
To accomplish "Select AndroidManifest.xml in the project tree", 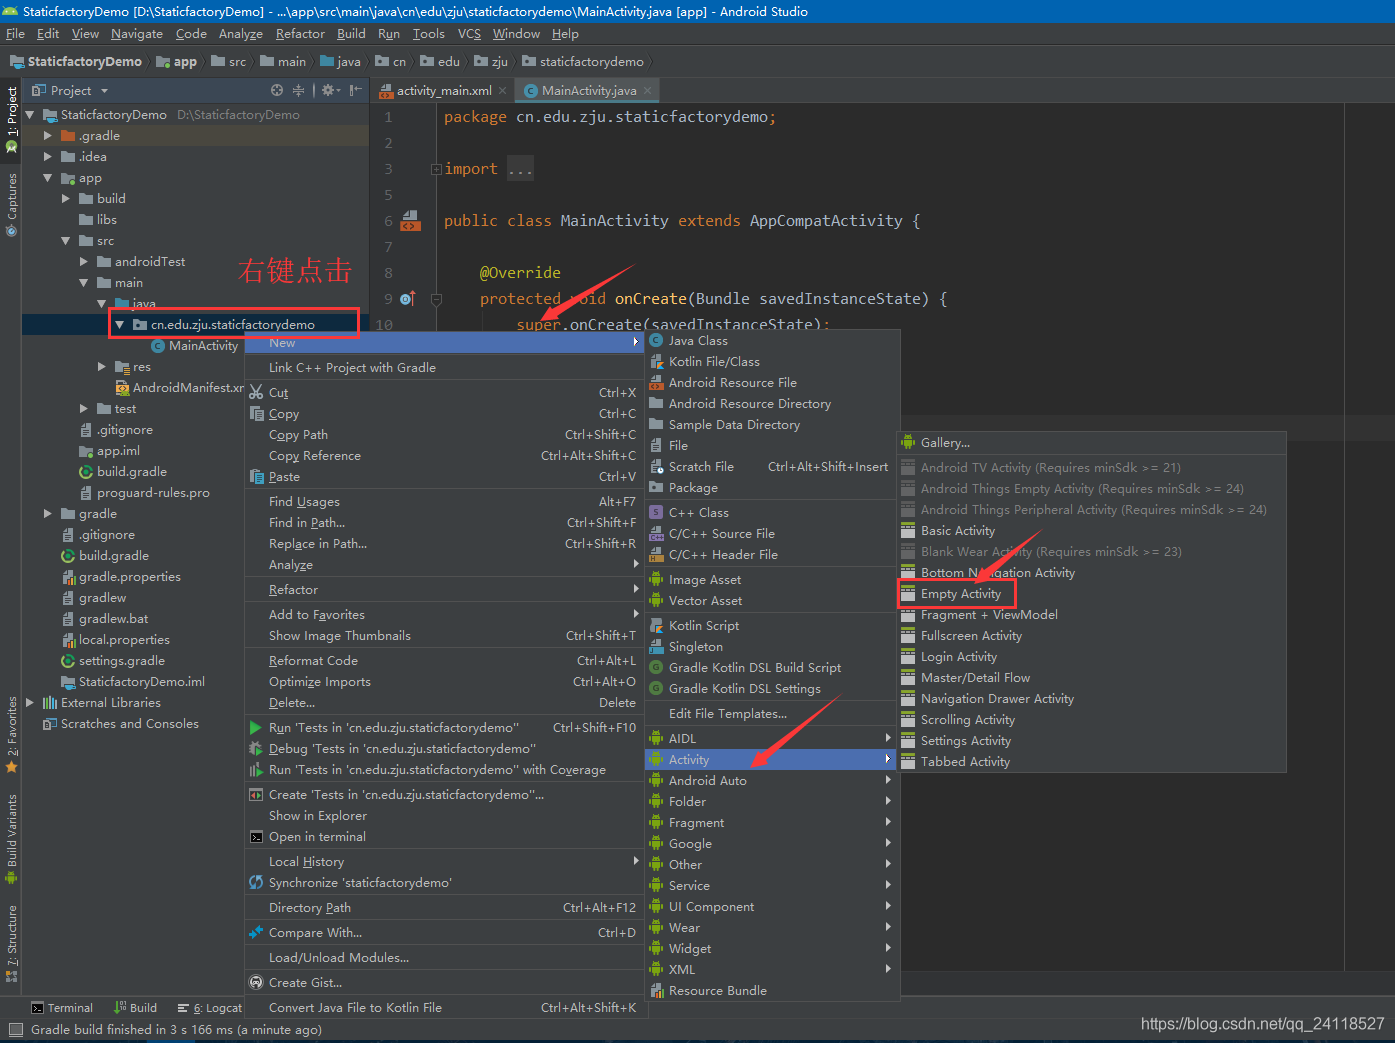I will (x=179, y=388).
